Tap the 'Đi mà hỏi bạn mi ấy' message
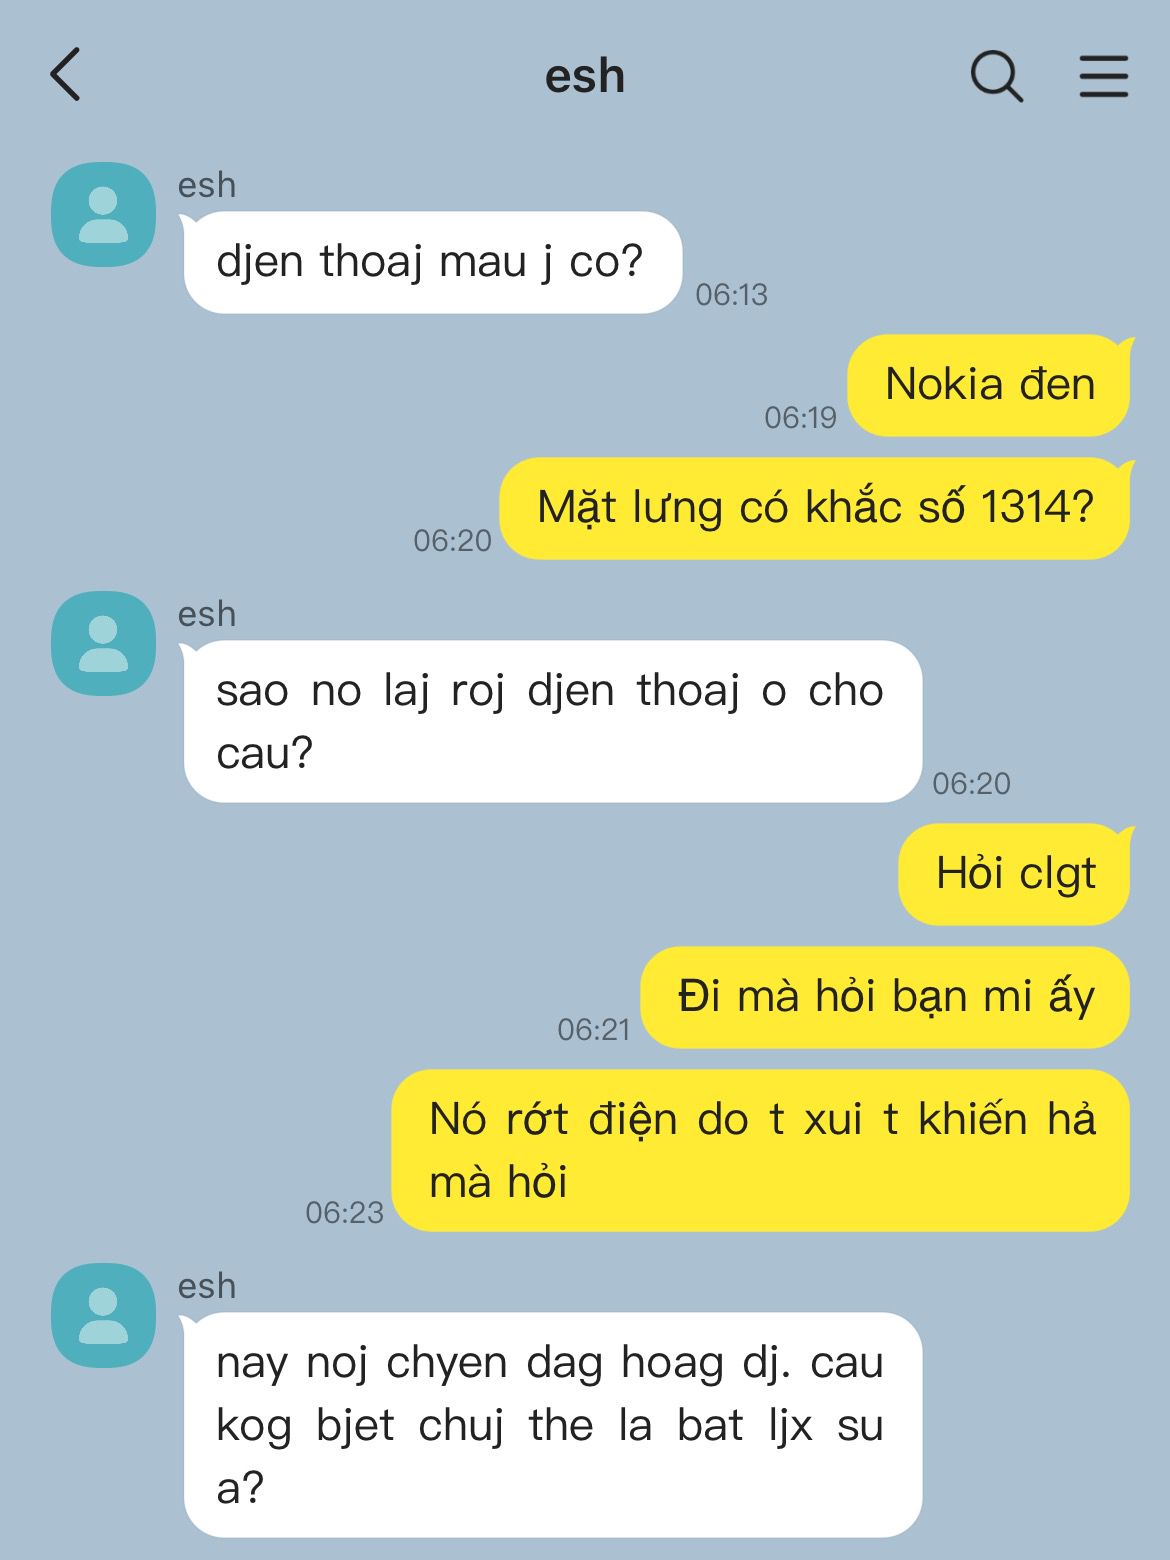 [885, 997]
